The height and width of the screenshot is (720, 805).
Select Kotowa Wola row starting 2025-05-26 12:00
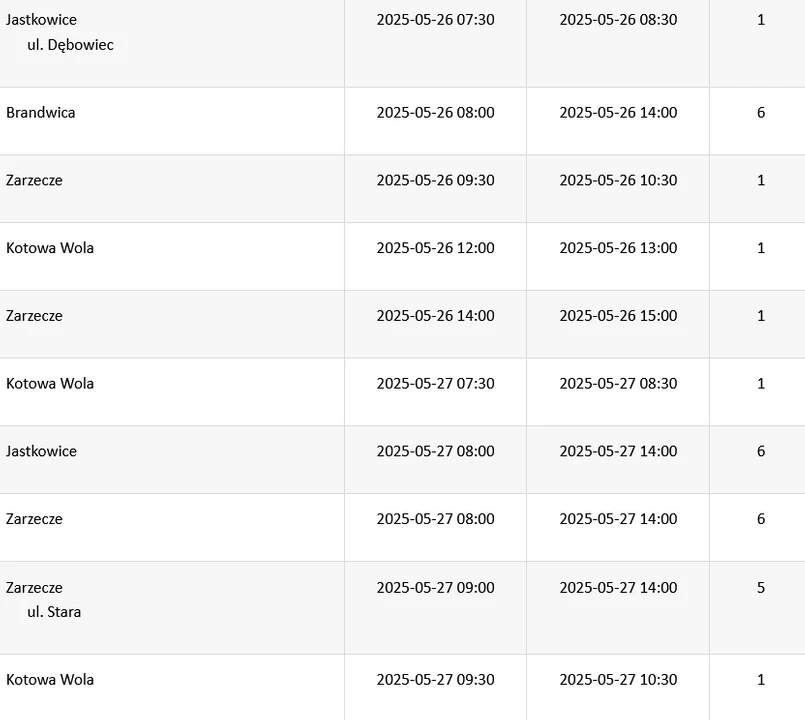coord(50,248)
